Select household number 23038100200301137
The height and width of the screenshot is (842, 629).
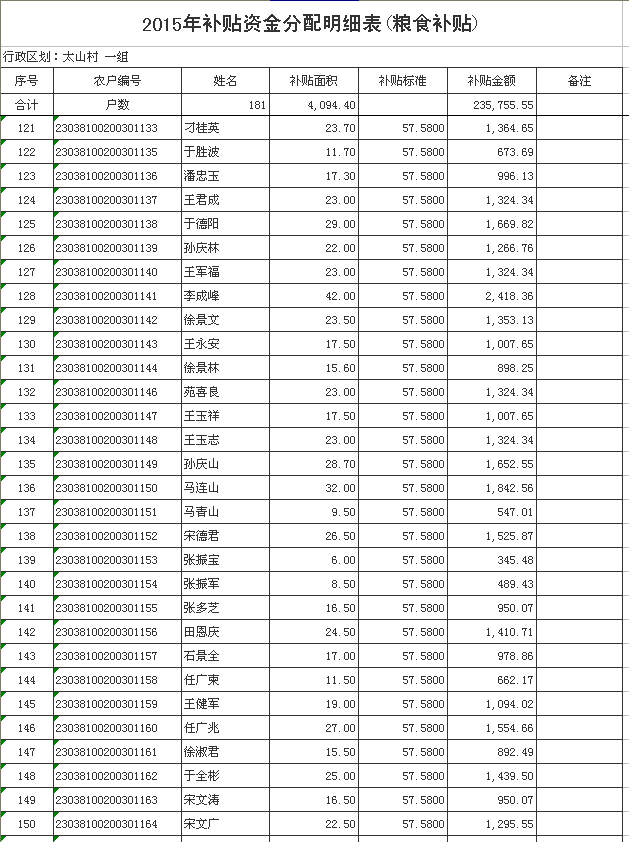(118, 200)
